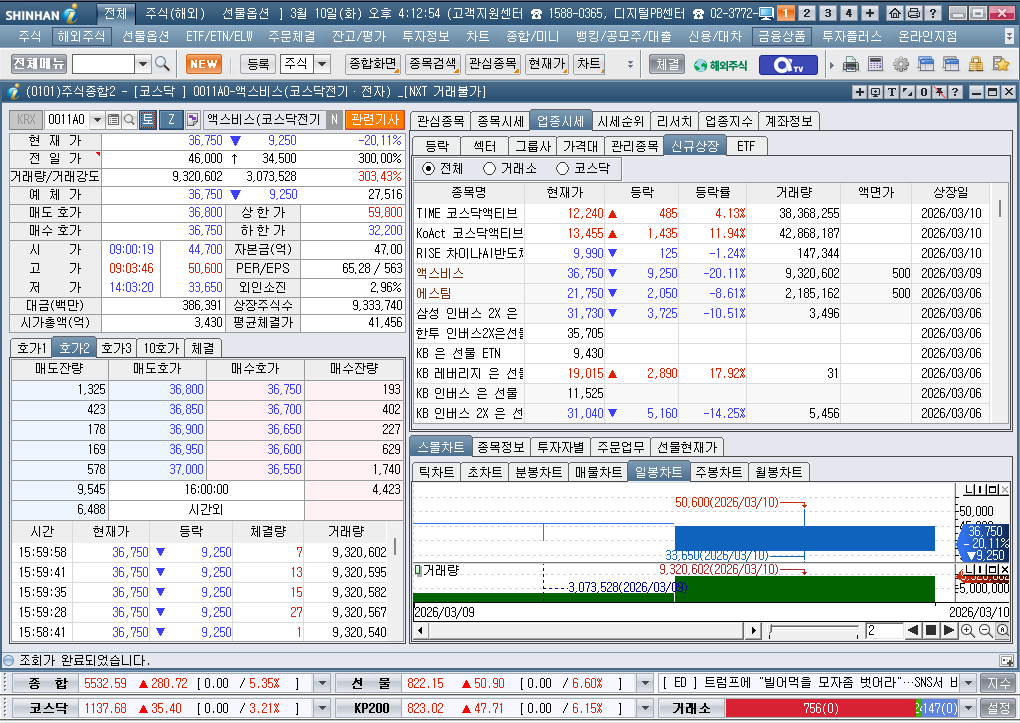Zoom in on the chart

(x=967, y=631)
